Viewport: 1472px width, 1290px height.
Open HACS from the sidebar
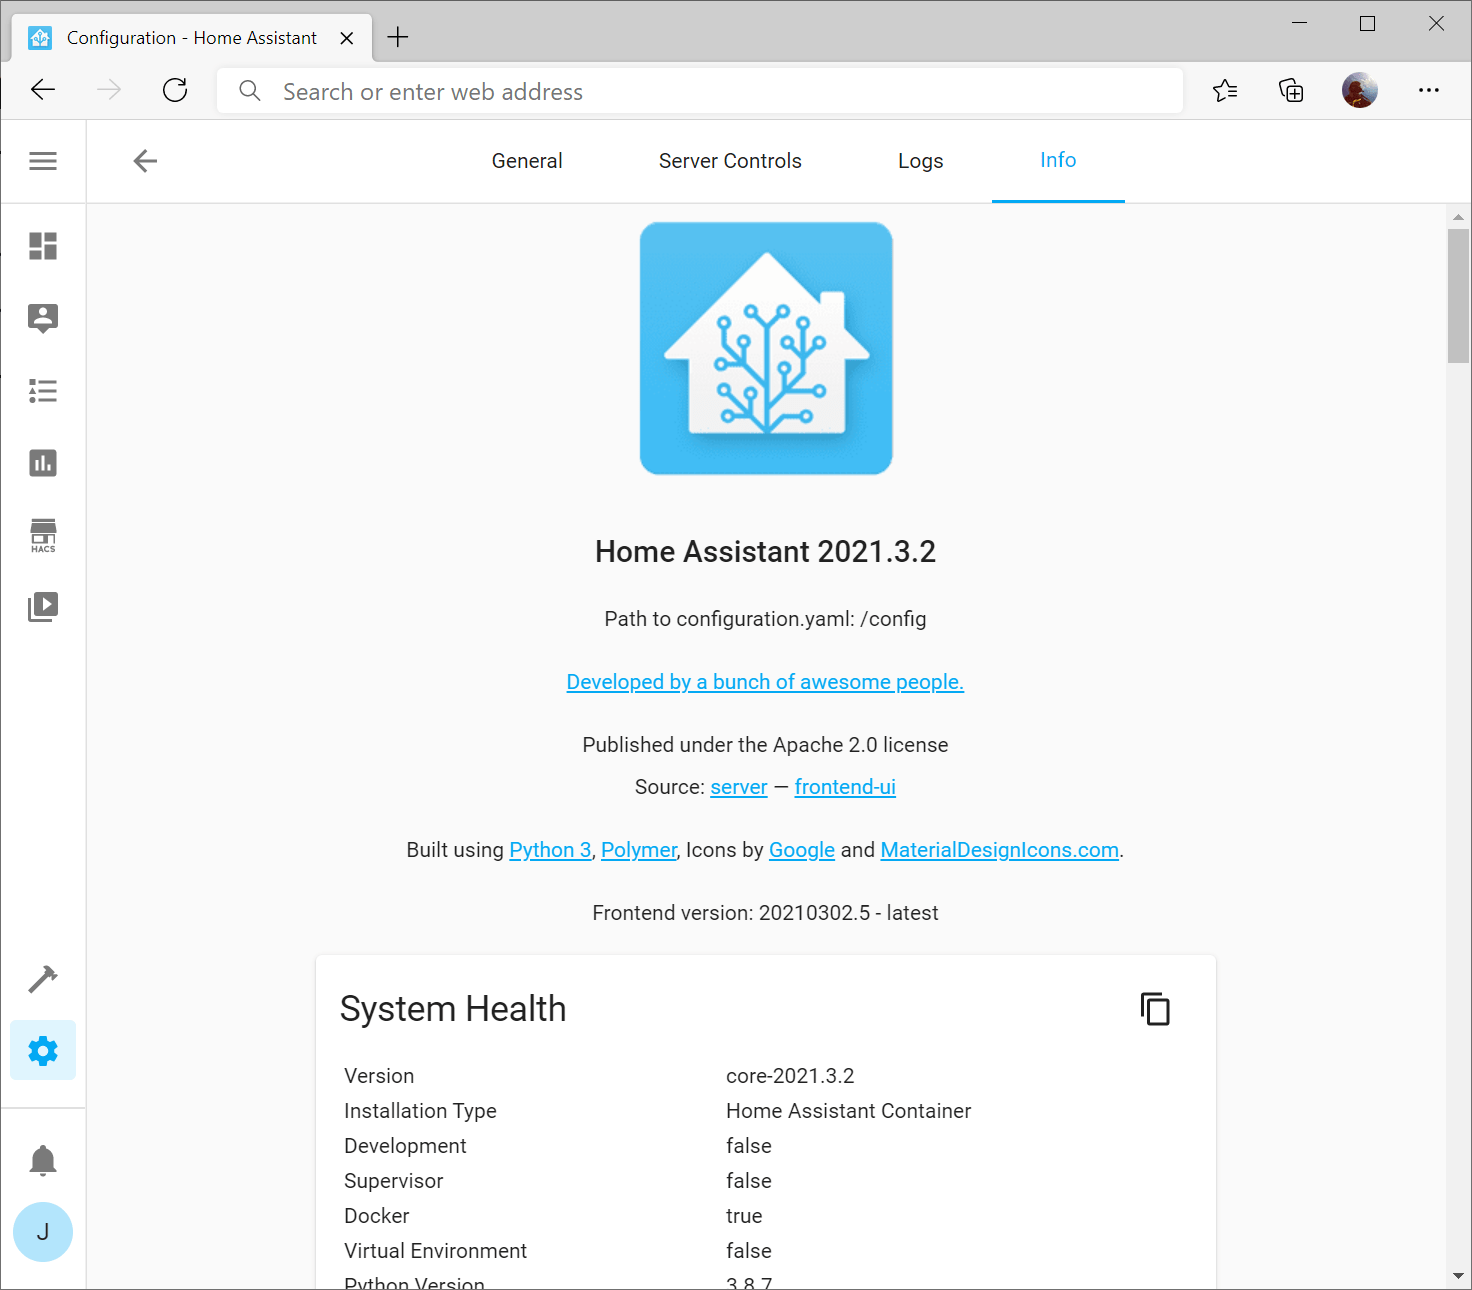tap(43, 535)
